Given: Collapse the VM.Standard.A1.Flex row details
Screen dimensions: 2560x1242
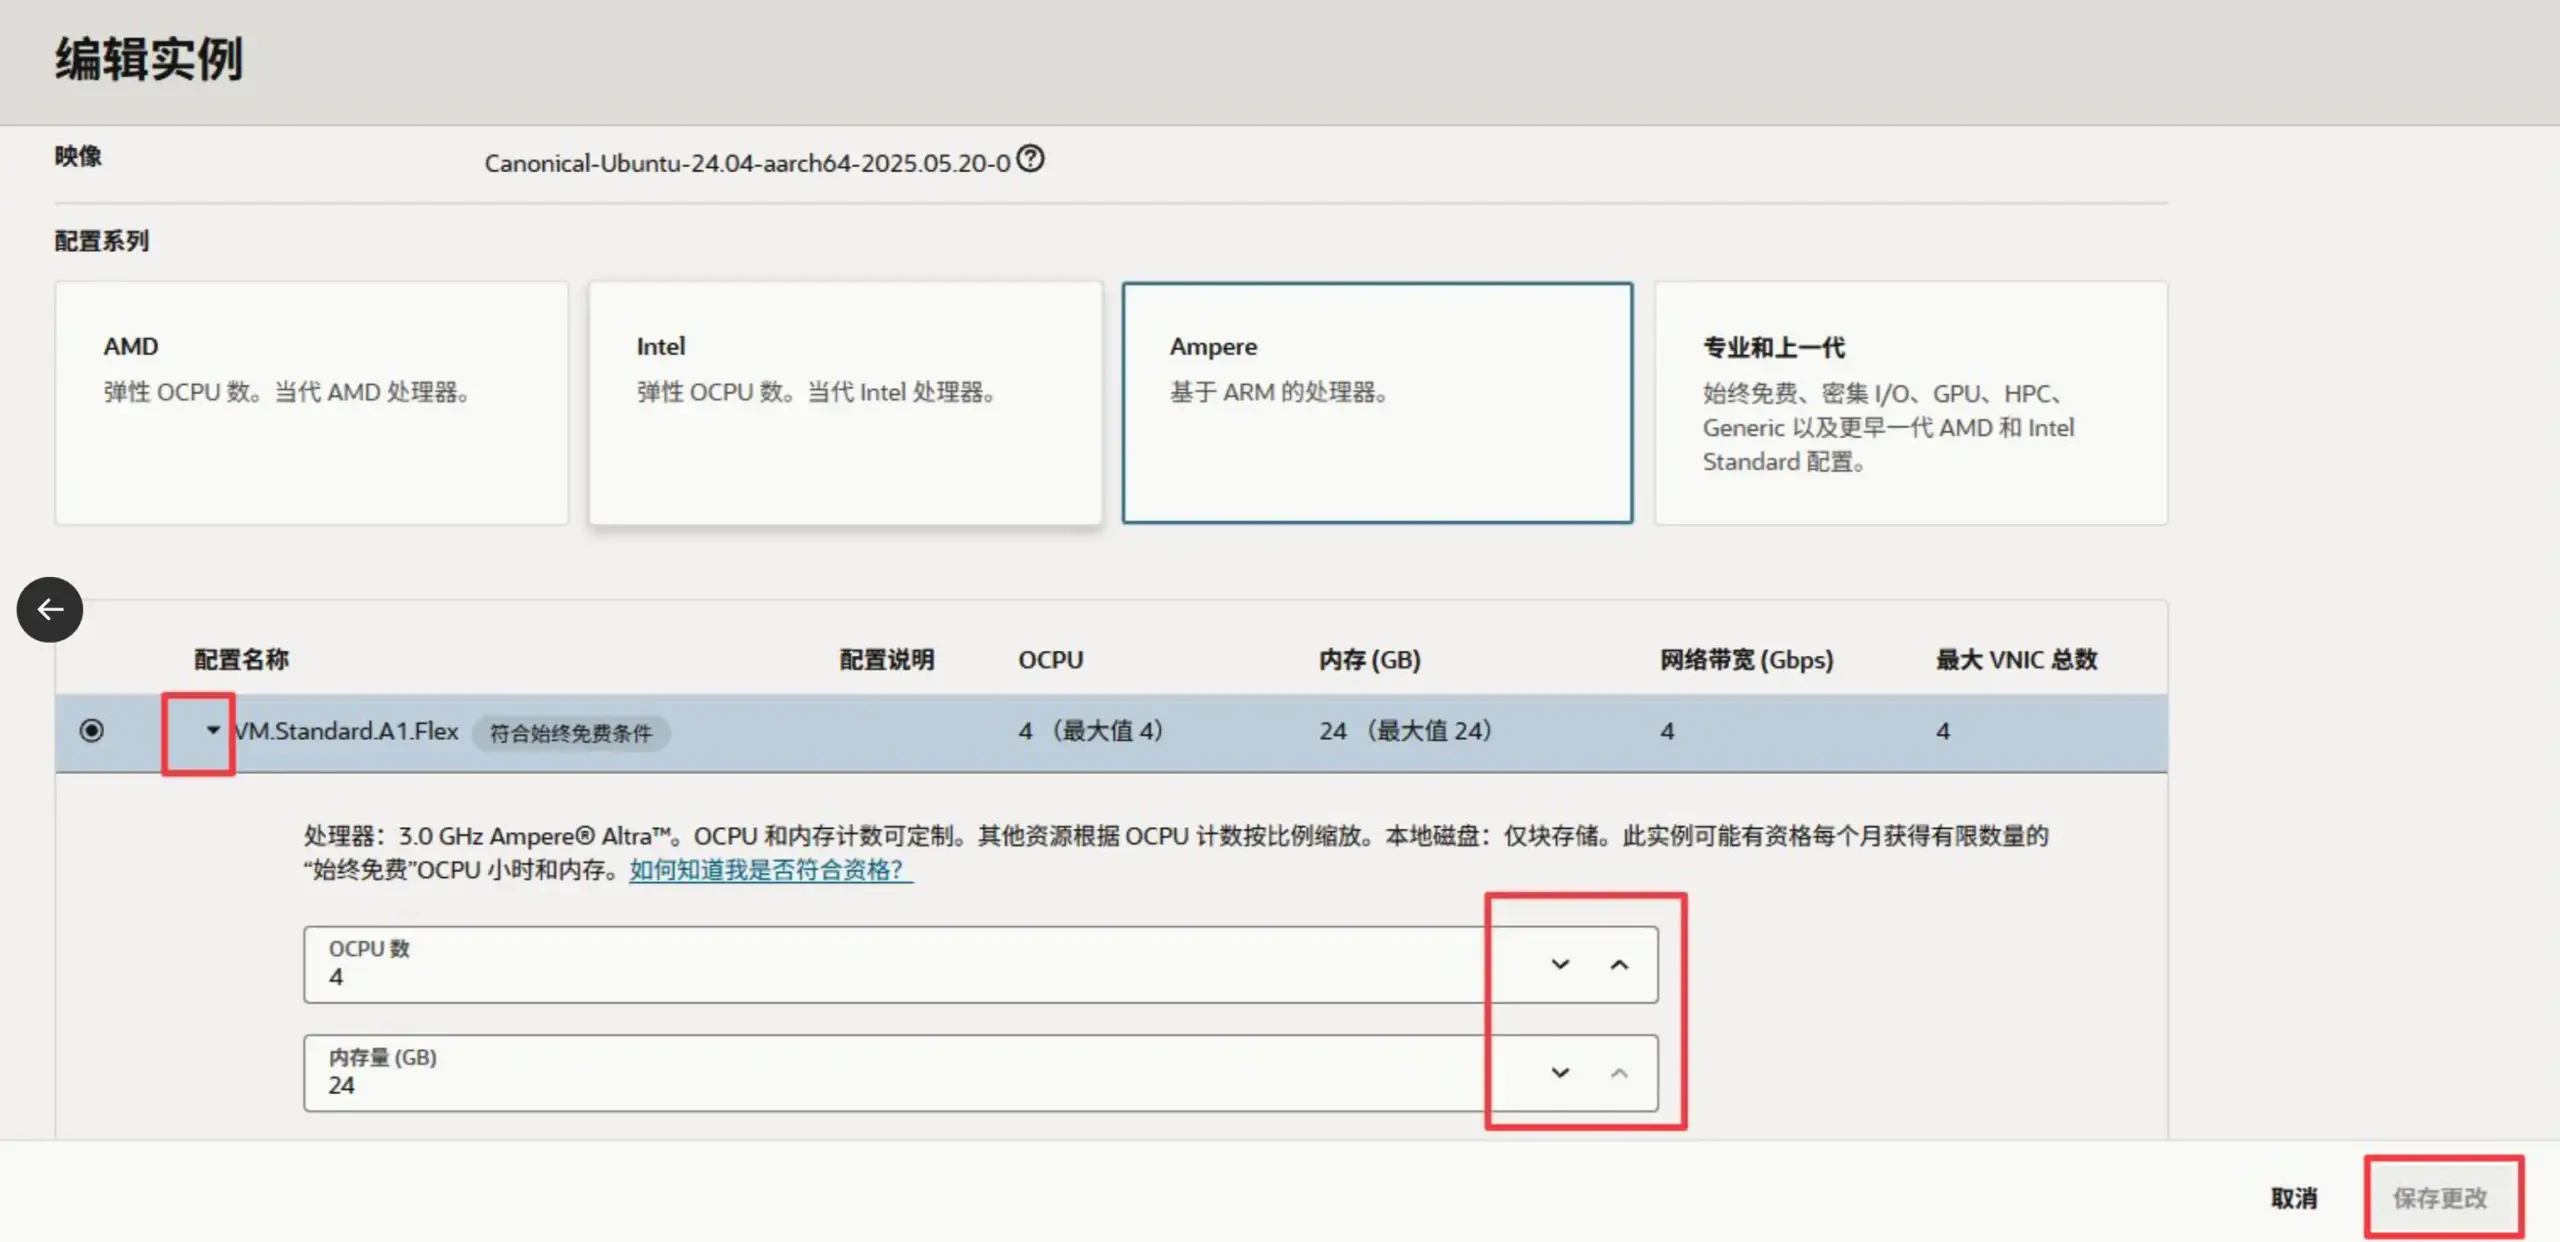Looking at the screenshot, I should 212,730.
